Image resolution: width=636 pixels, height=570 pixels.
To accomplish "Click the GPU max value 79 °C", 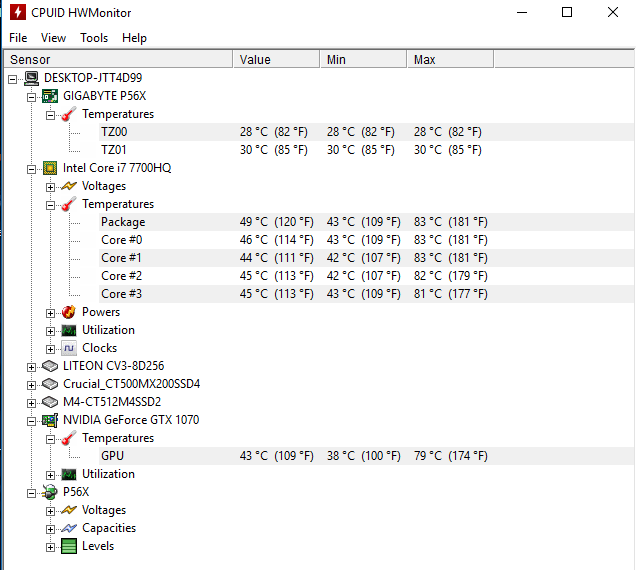I will point(428,456).
